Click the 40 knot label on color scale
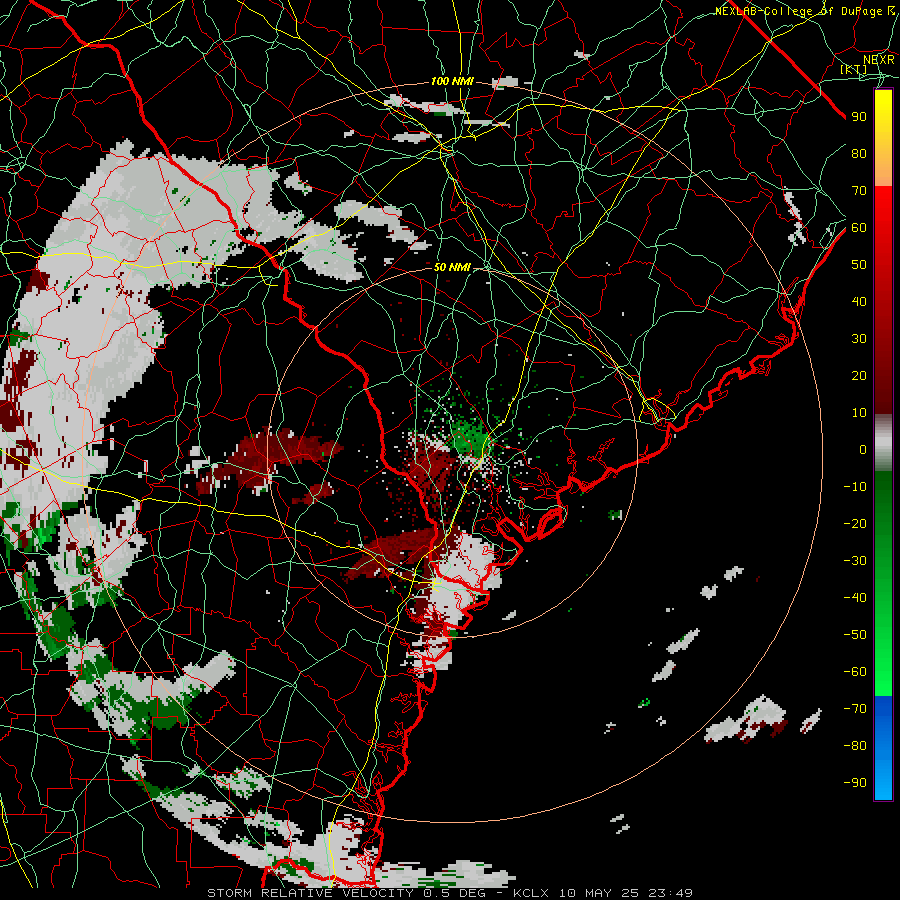 (x=859, y=301)
